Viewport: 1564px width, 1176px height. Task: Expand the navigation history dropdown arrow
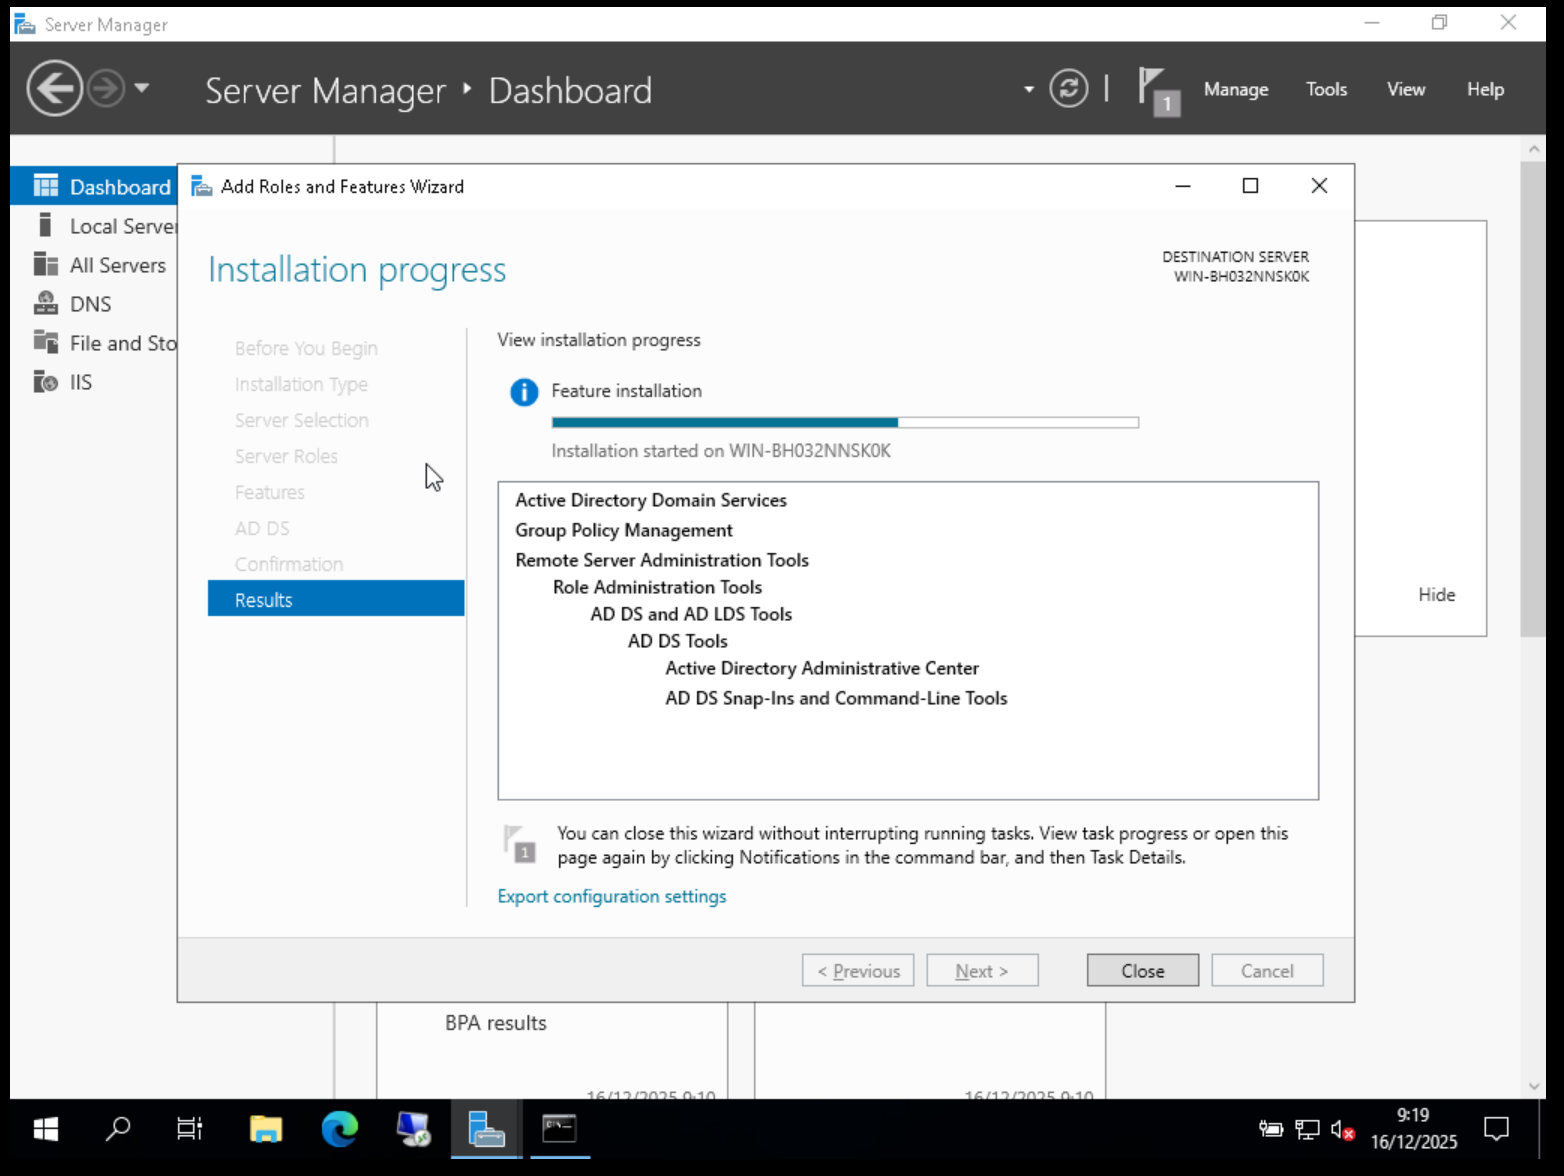tap(142, 88)
